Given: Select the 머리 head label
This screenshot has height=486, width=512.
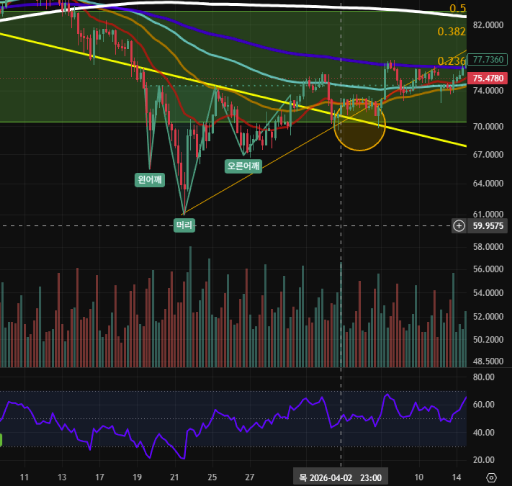Looking at the screenshot, I should (184, 225).
